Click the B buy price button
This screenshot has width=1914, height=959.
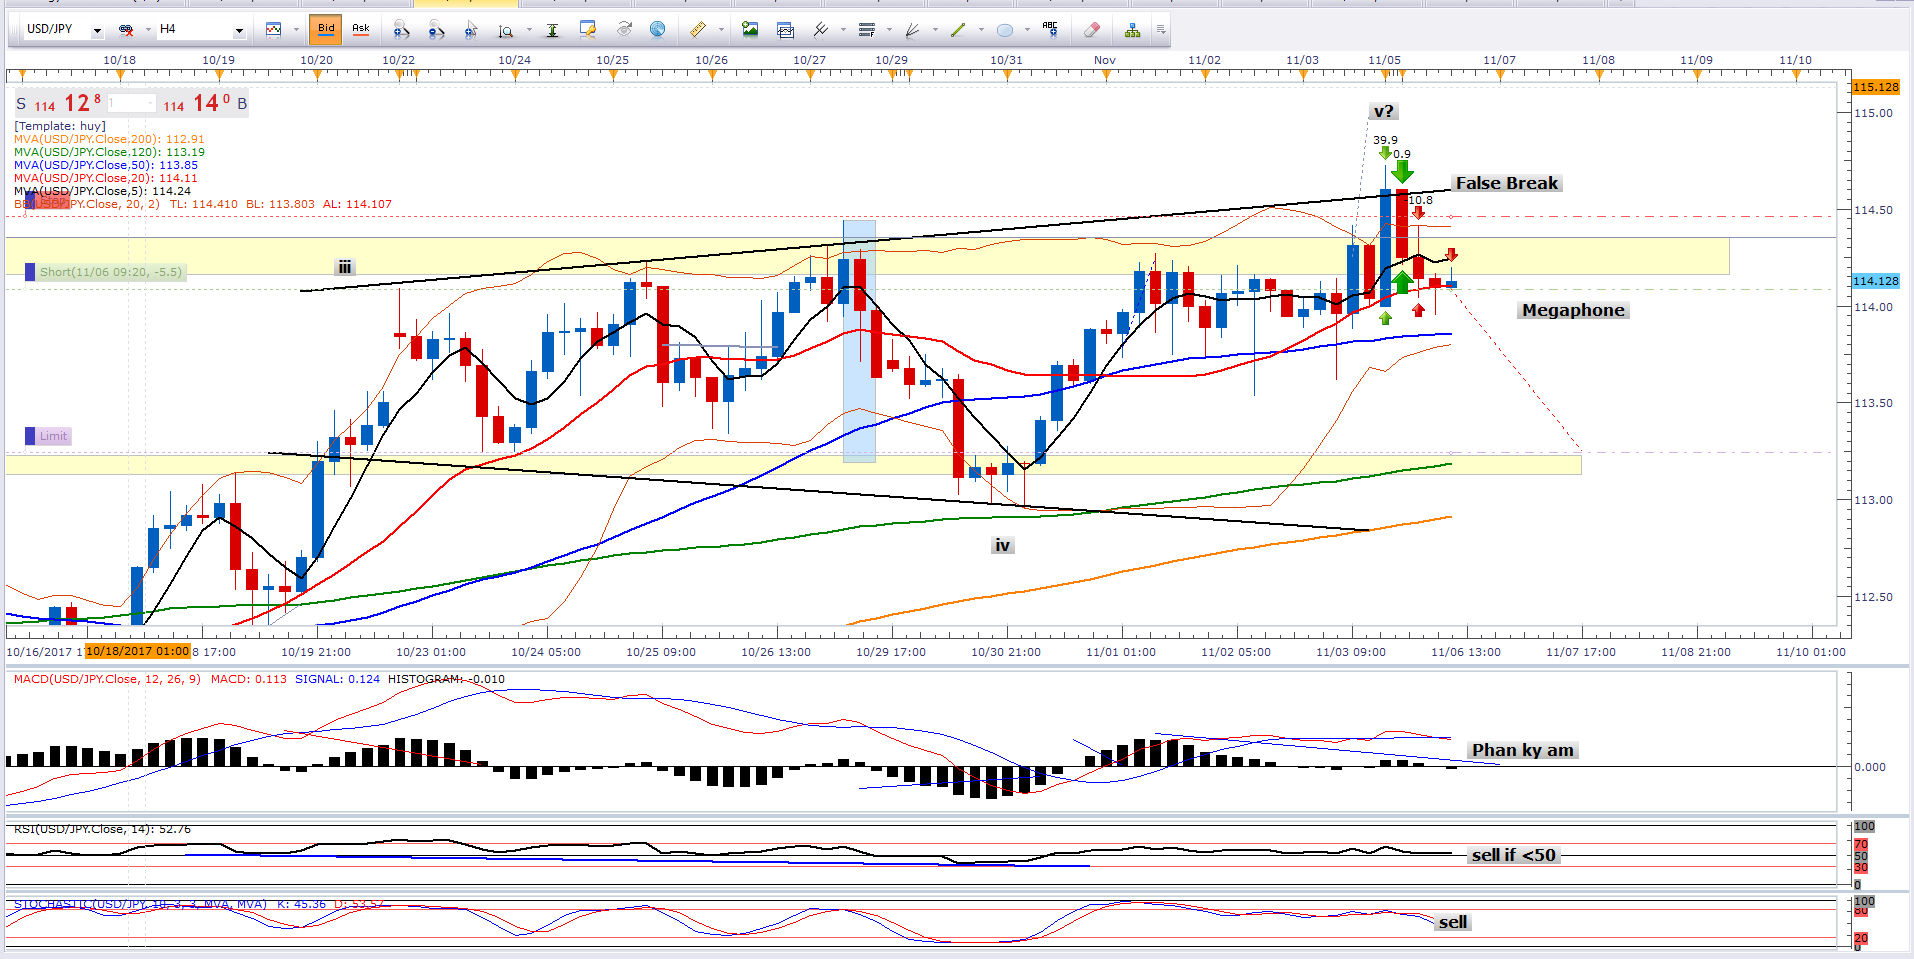241,104
